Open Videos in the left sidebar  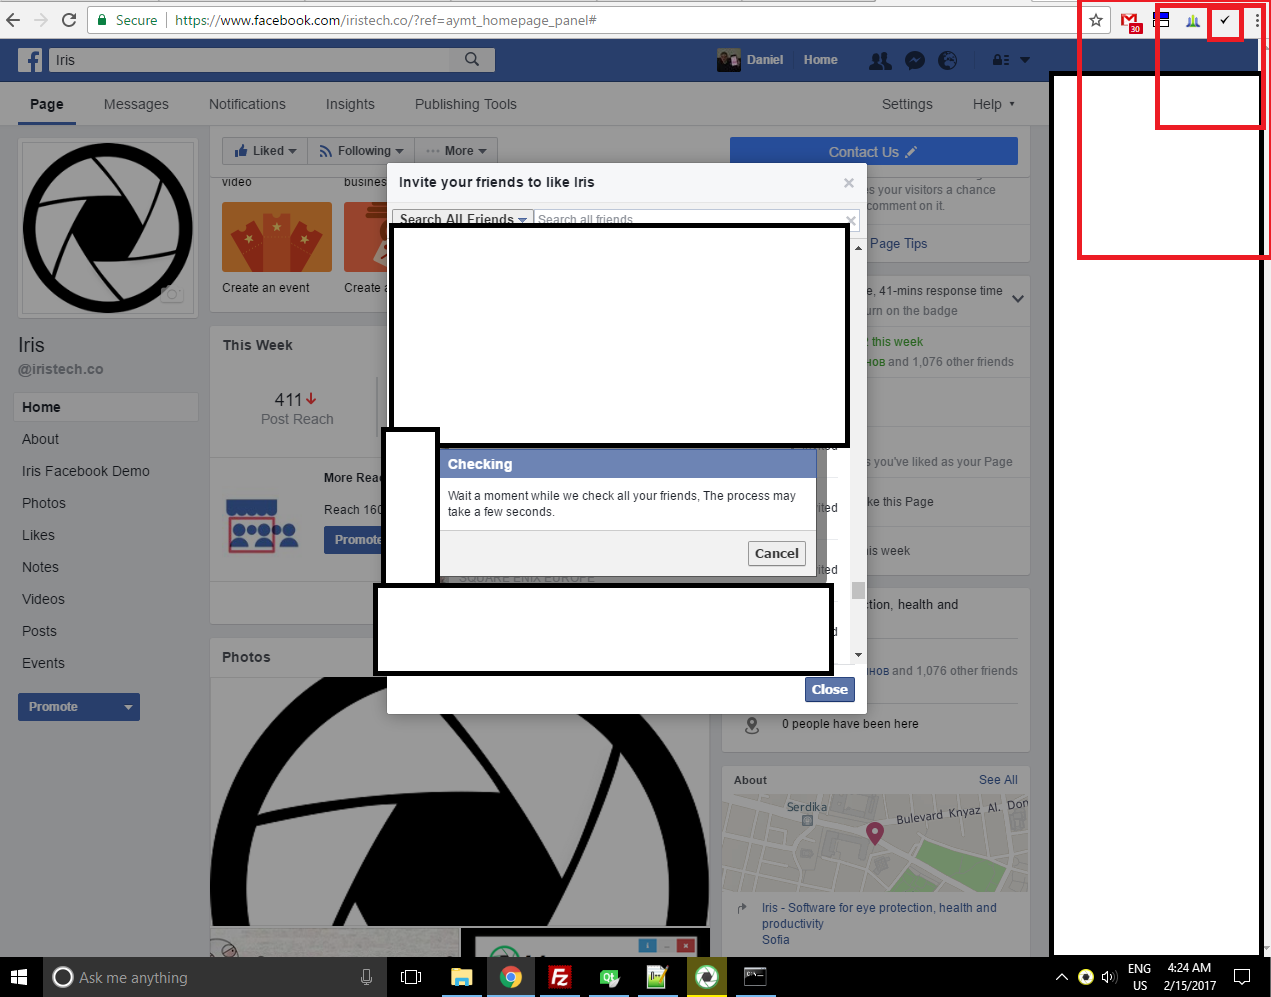coord(44,599)
